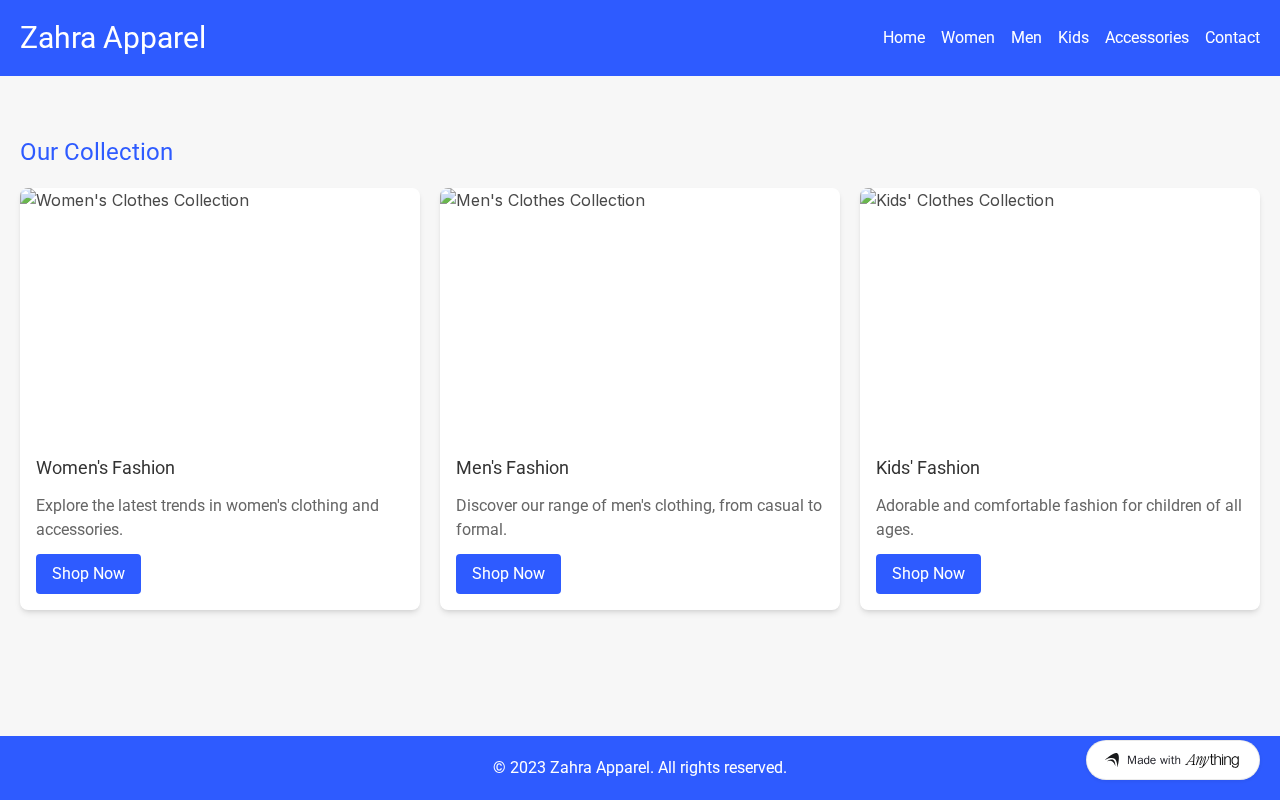
Task: Click the Women's Clothes Collection image
Action: pyautogui.click(x=220, y=314)
